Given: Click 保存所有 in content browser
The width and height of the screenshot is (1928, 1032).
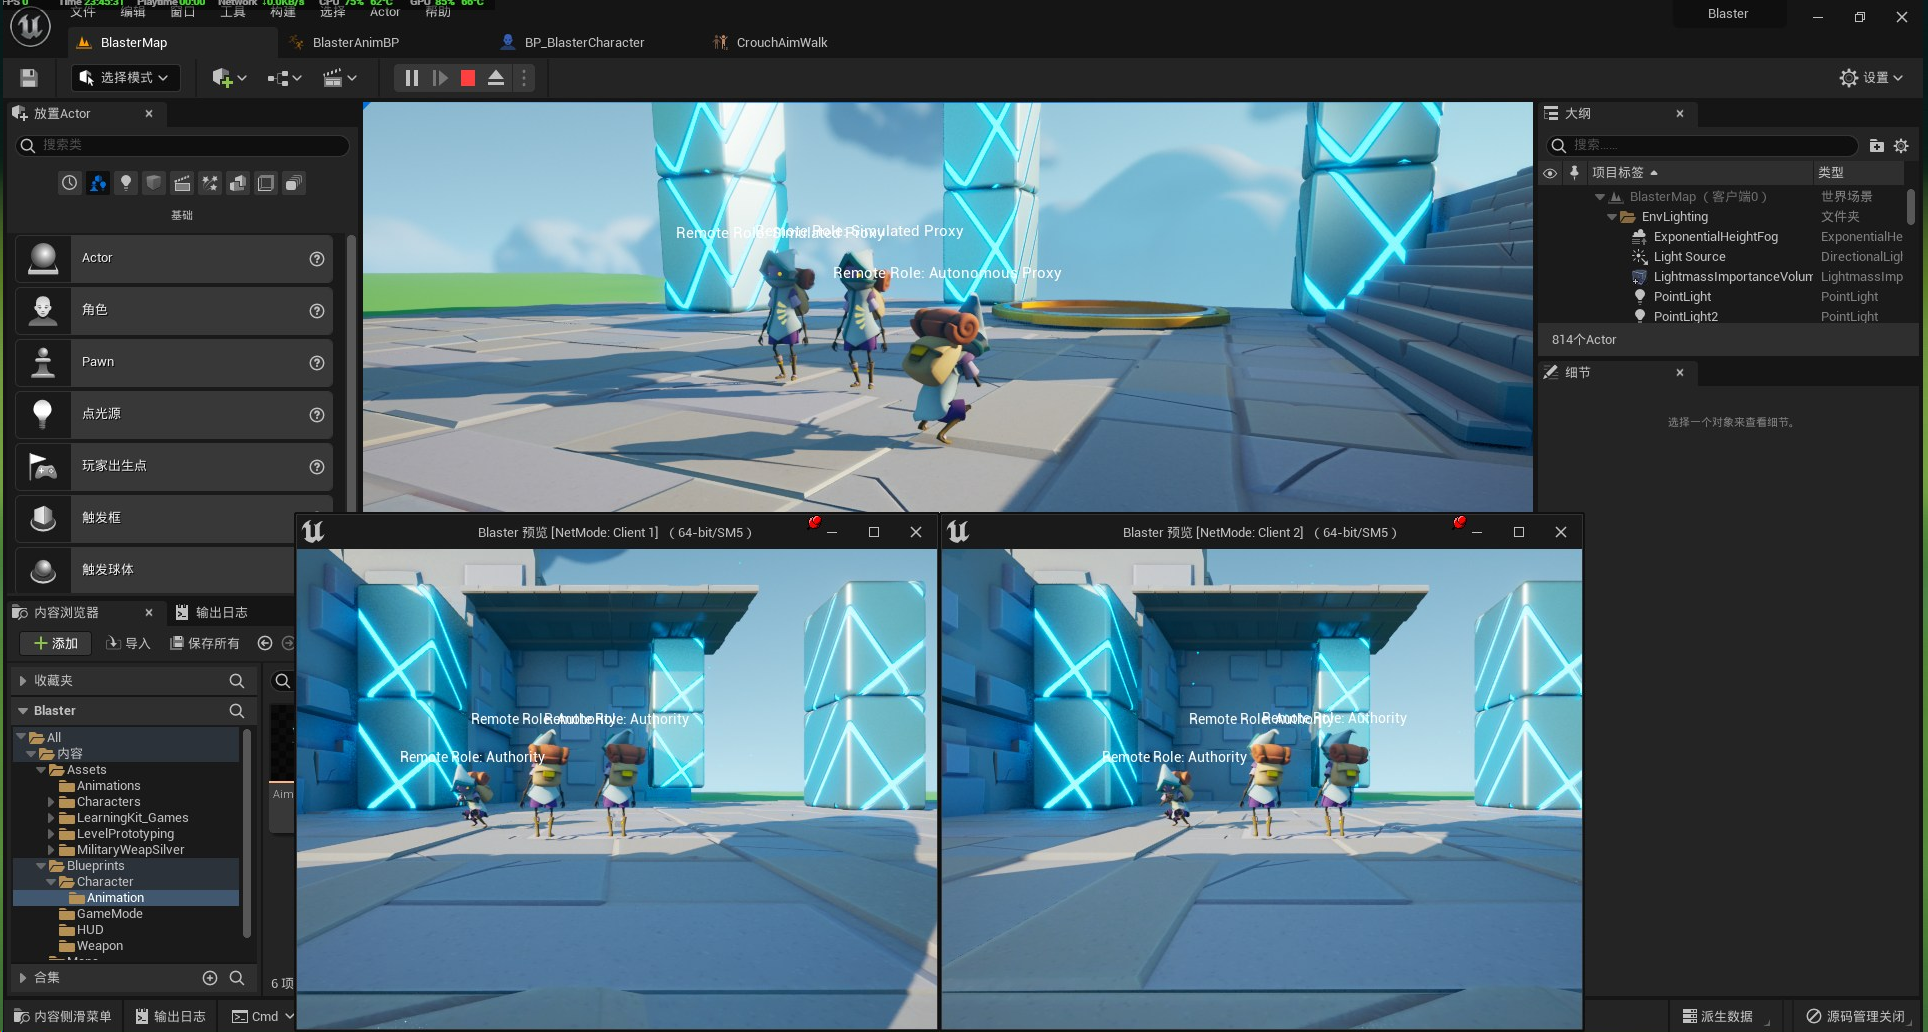Looking at the screenshot, I should [205, 644].
